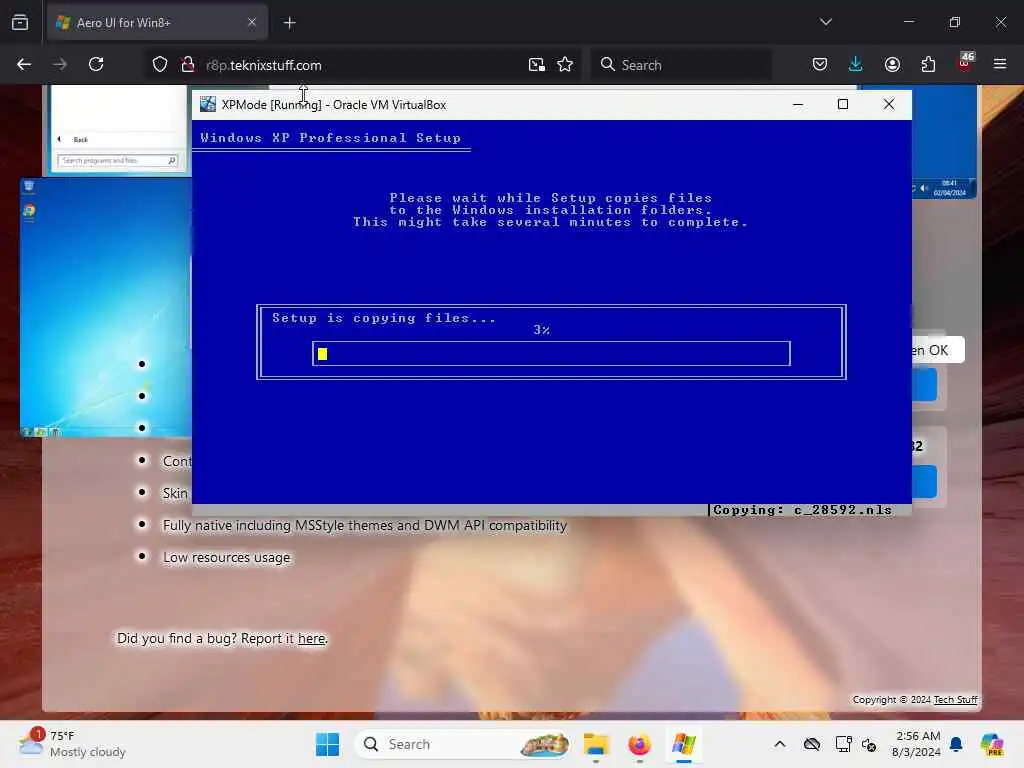Click 'Fully native including MSStyle themes' text
The height and width of the screenshot is (768, 1024).
pyautogui.click(x=364, y=525)
